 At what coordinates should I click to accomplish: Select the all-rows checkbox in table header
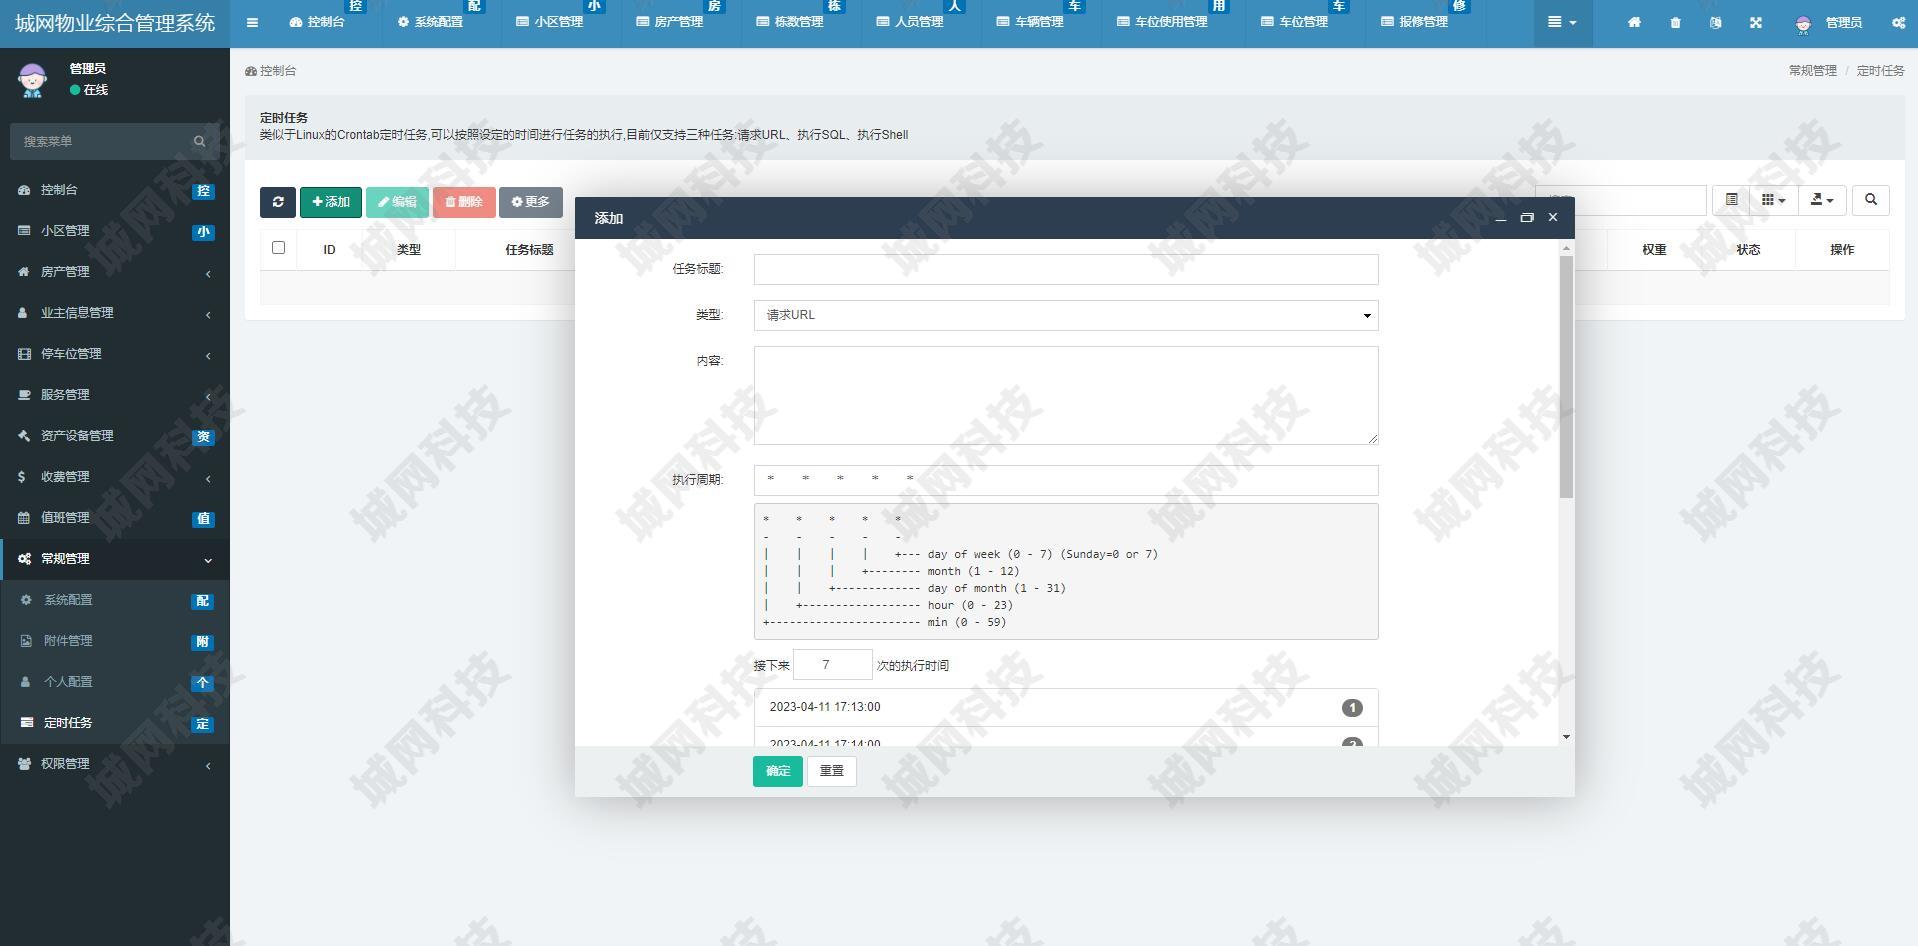tap(278, 248)
